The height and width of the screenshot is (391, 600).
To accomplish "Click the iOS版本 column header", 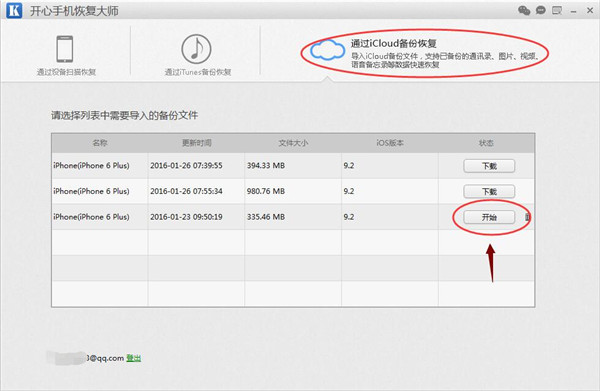I will tap(390, 143).
